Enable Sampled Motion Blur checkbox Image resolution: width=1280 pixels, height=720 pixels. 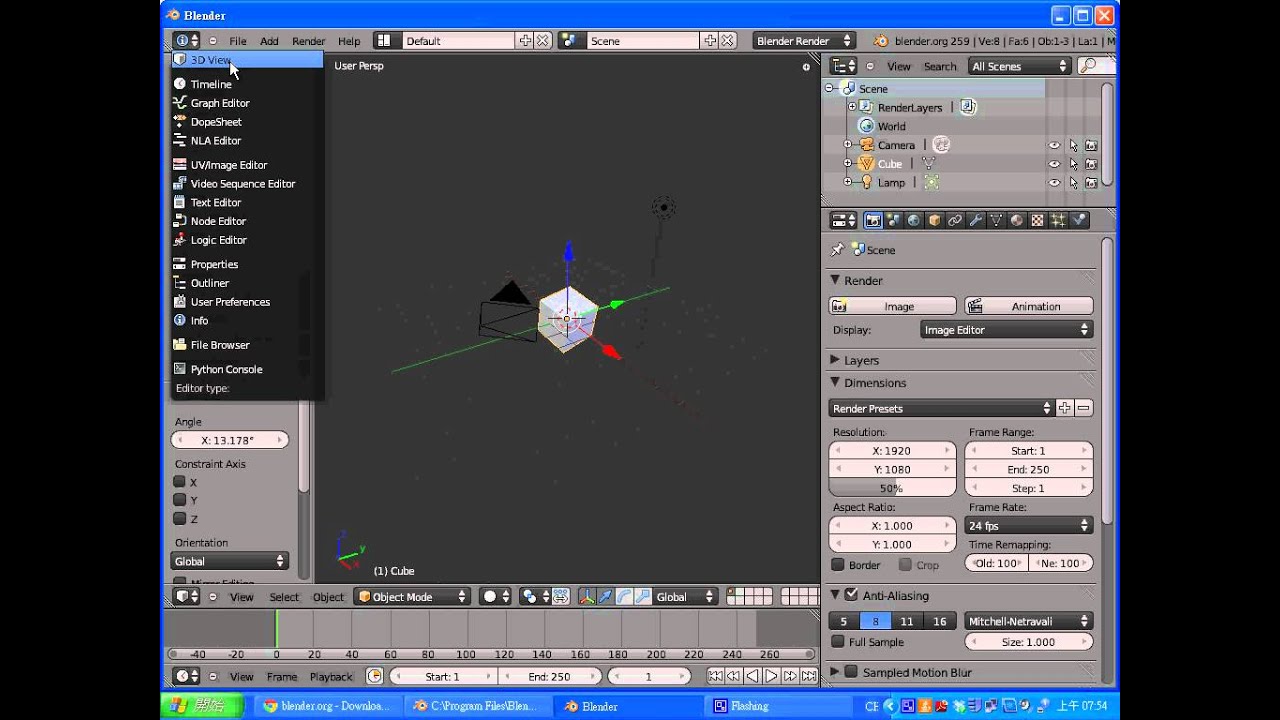[851, 672]
